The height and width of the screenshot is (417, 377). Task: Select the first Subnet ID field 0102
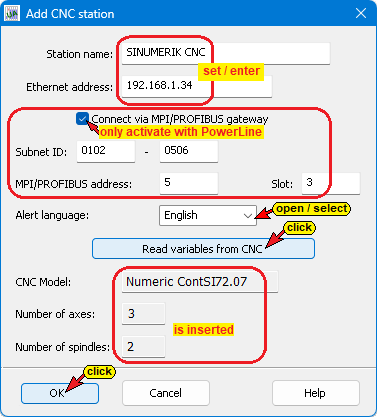(x=106, y=151)
